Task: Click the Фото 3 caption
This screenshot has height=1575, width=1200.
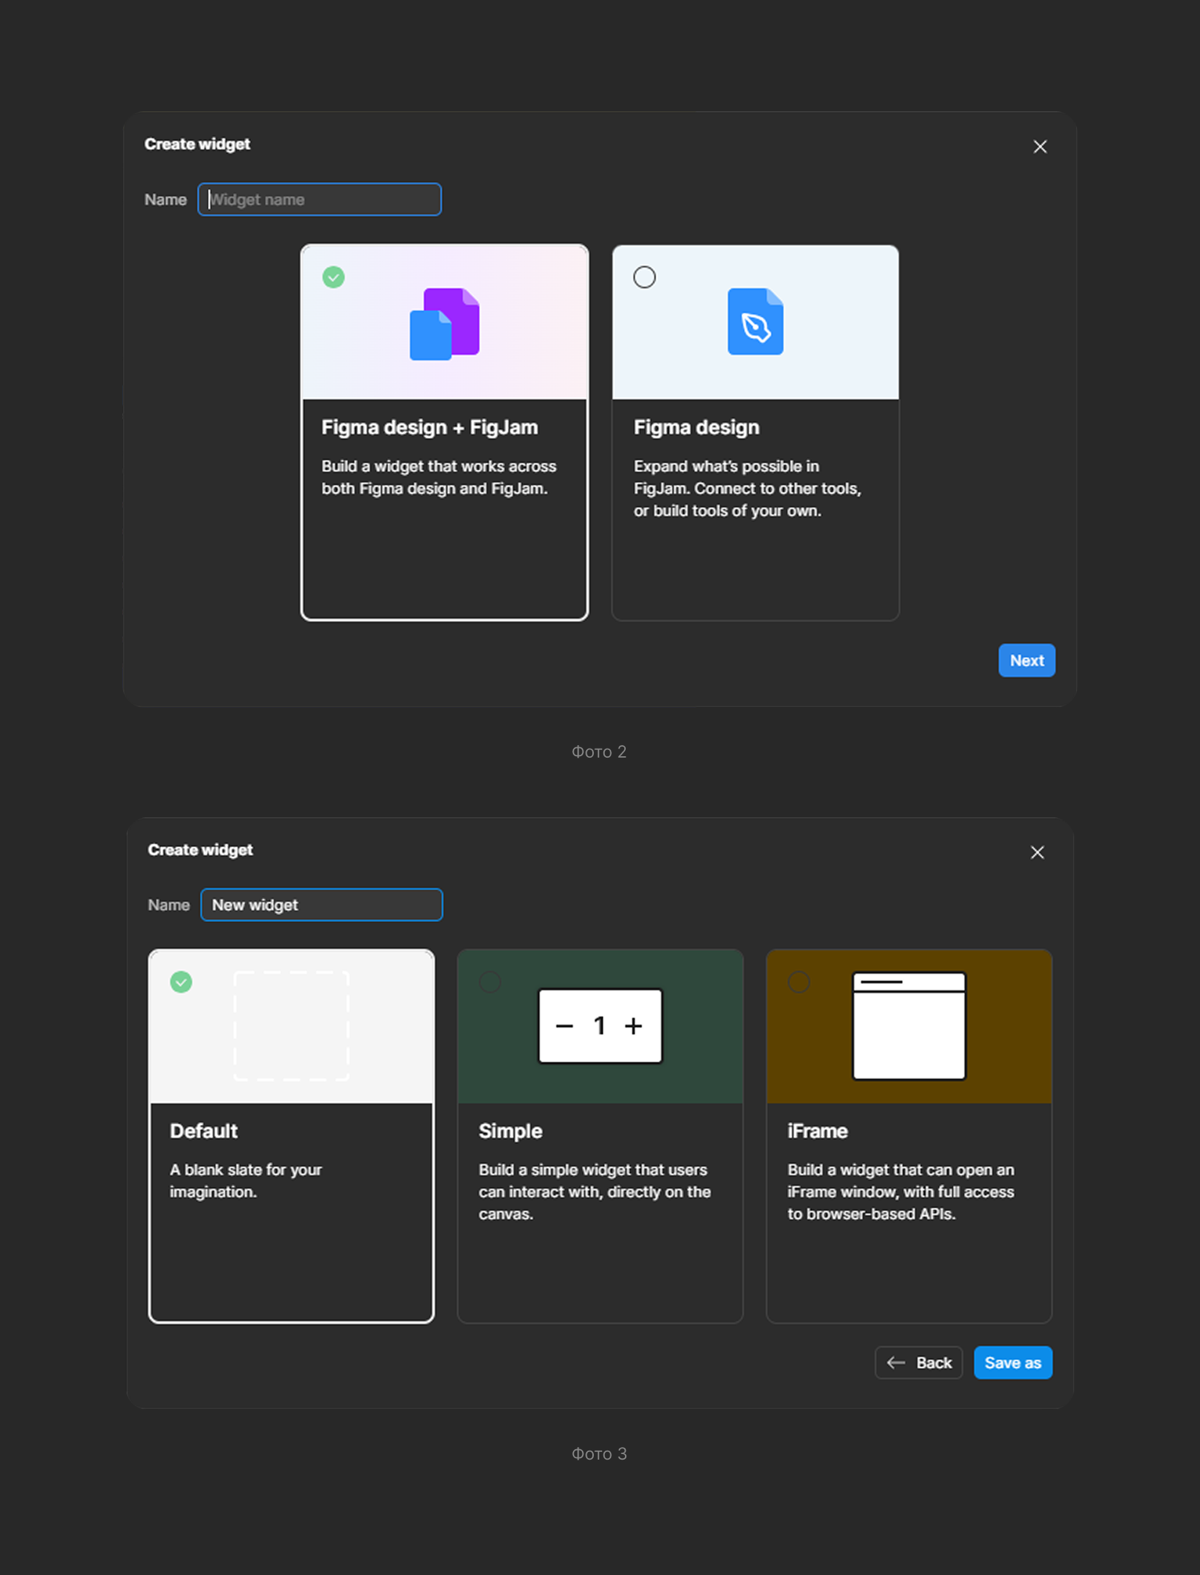Action: coord(599,1454)
